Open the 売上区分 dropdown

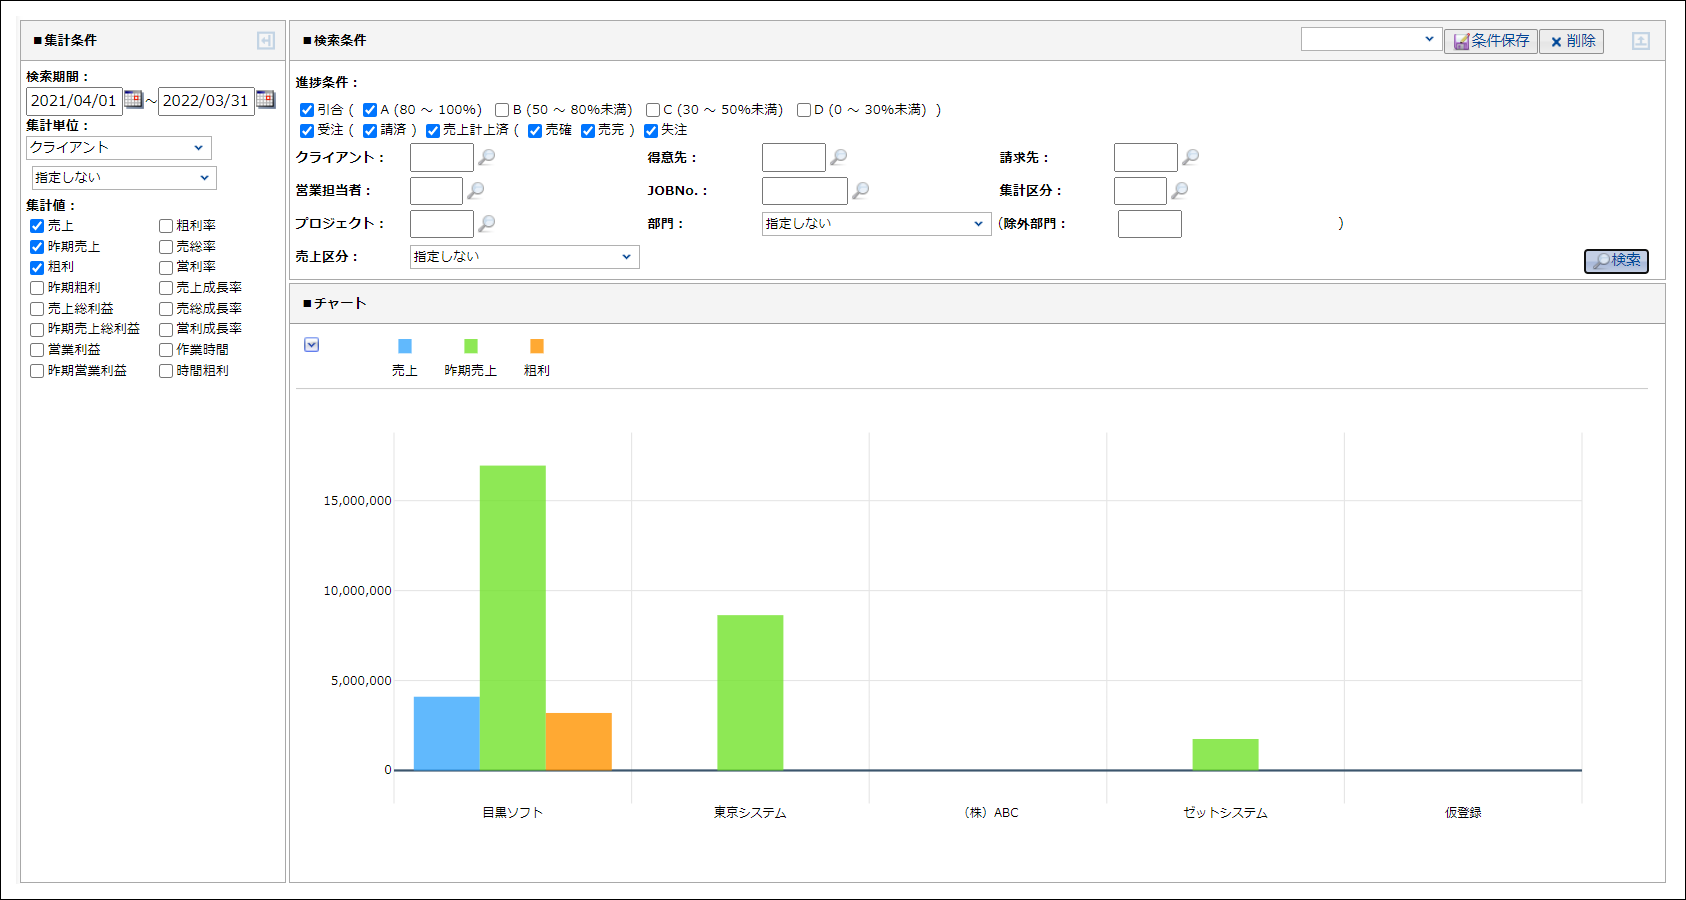[x=524, y=257]
